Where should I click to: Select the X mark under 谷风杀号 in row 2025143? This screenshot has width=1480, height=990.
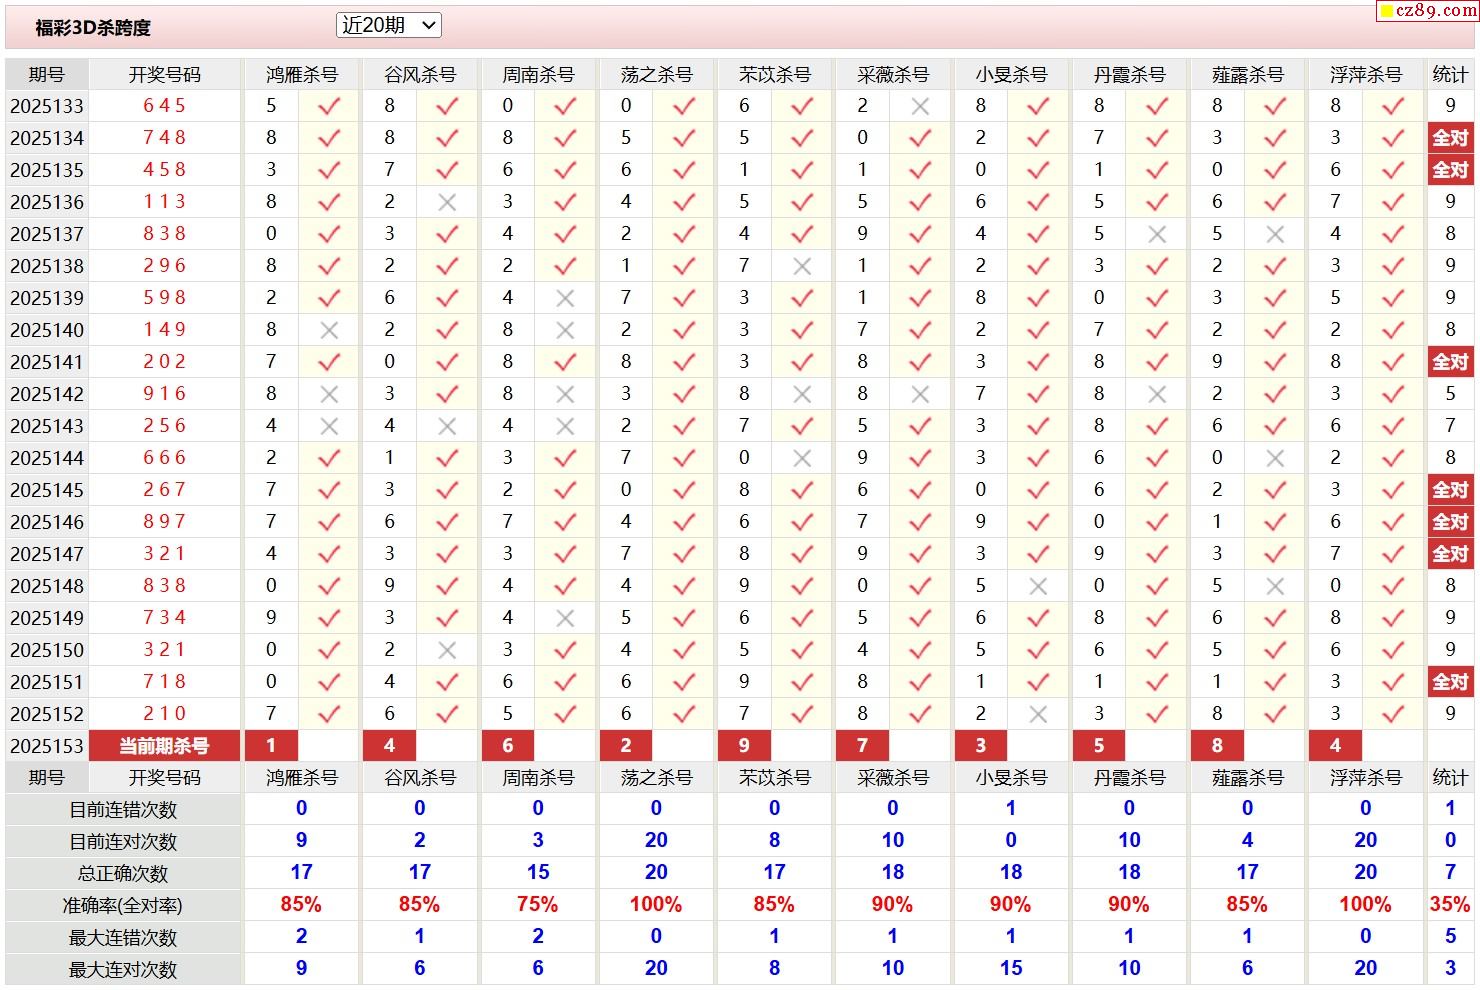pyautogui.click(x=447, y=426)
